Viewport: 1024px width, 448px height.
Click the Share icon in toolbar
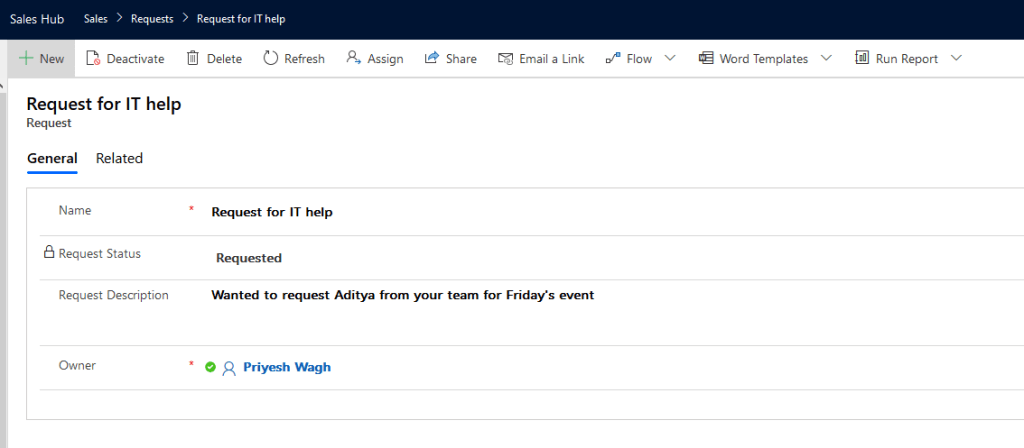coord(432,58)
